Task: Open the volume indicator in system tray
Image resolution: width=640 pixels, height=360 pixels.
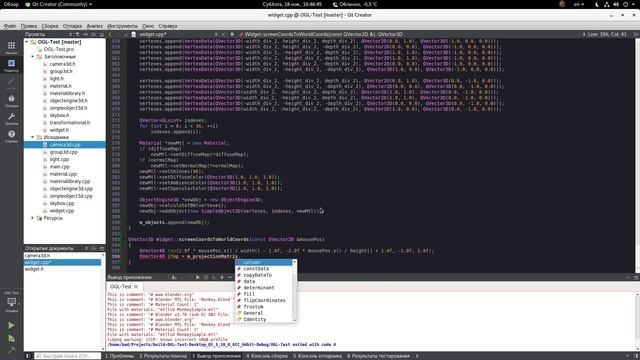Action: point(616,4)
